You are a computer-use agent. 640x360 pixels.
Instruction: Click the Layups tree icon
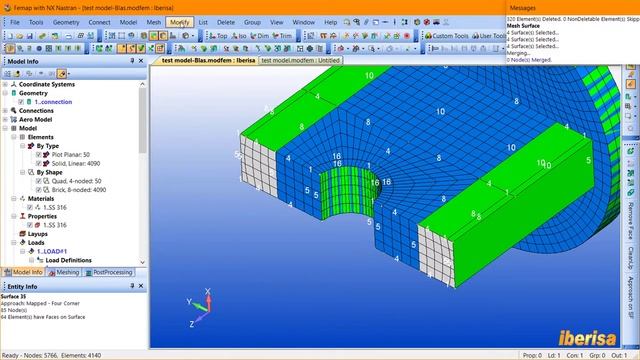coord(22,234)
